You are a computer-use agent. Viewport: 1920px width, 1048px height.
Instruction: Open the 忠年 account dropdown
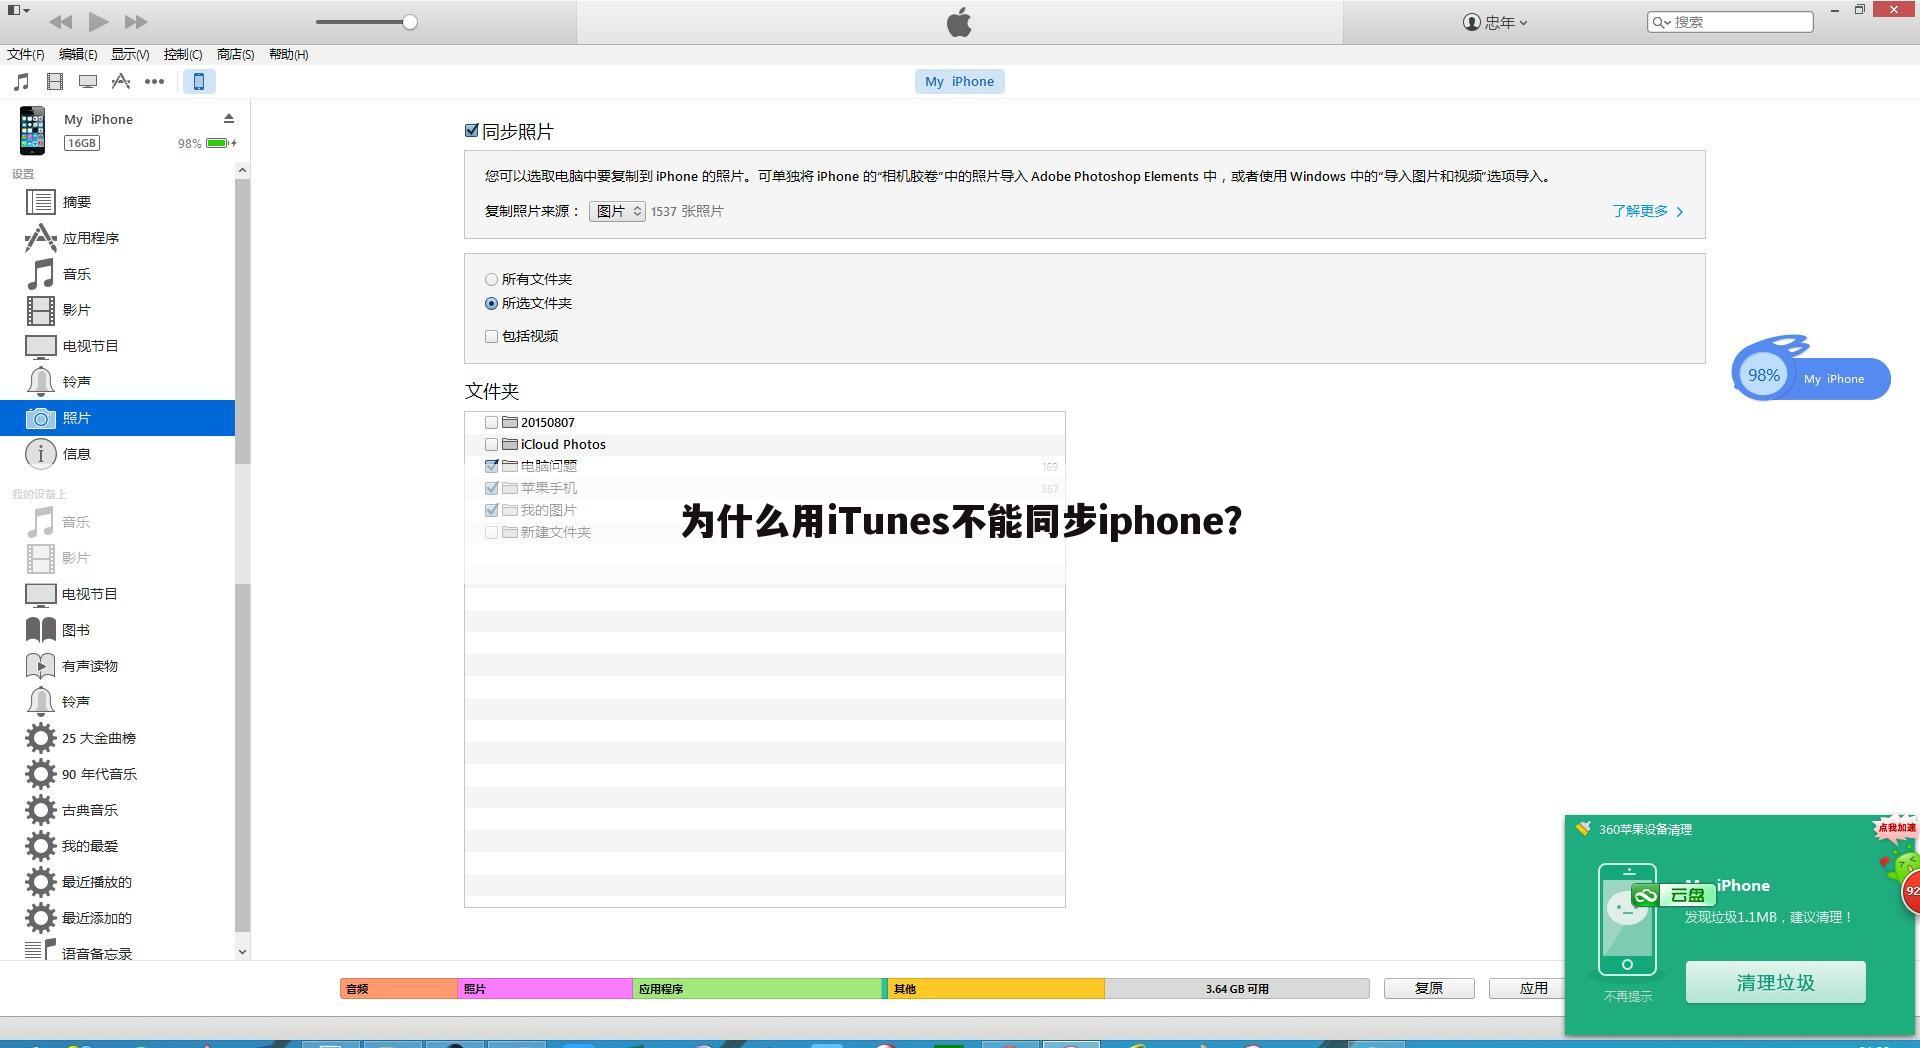1494,21
